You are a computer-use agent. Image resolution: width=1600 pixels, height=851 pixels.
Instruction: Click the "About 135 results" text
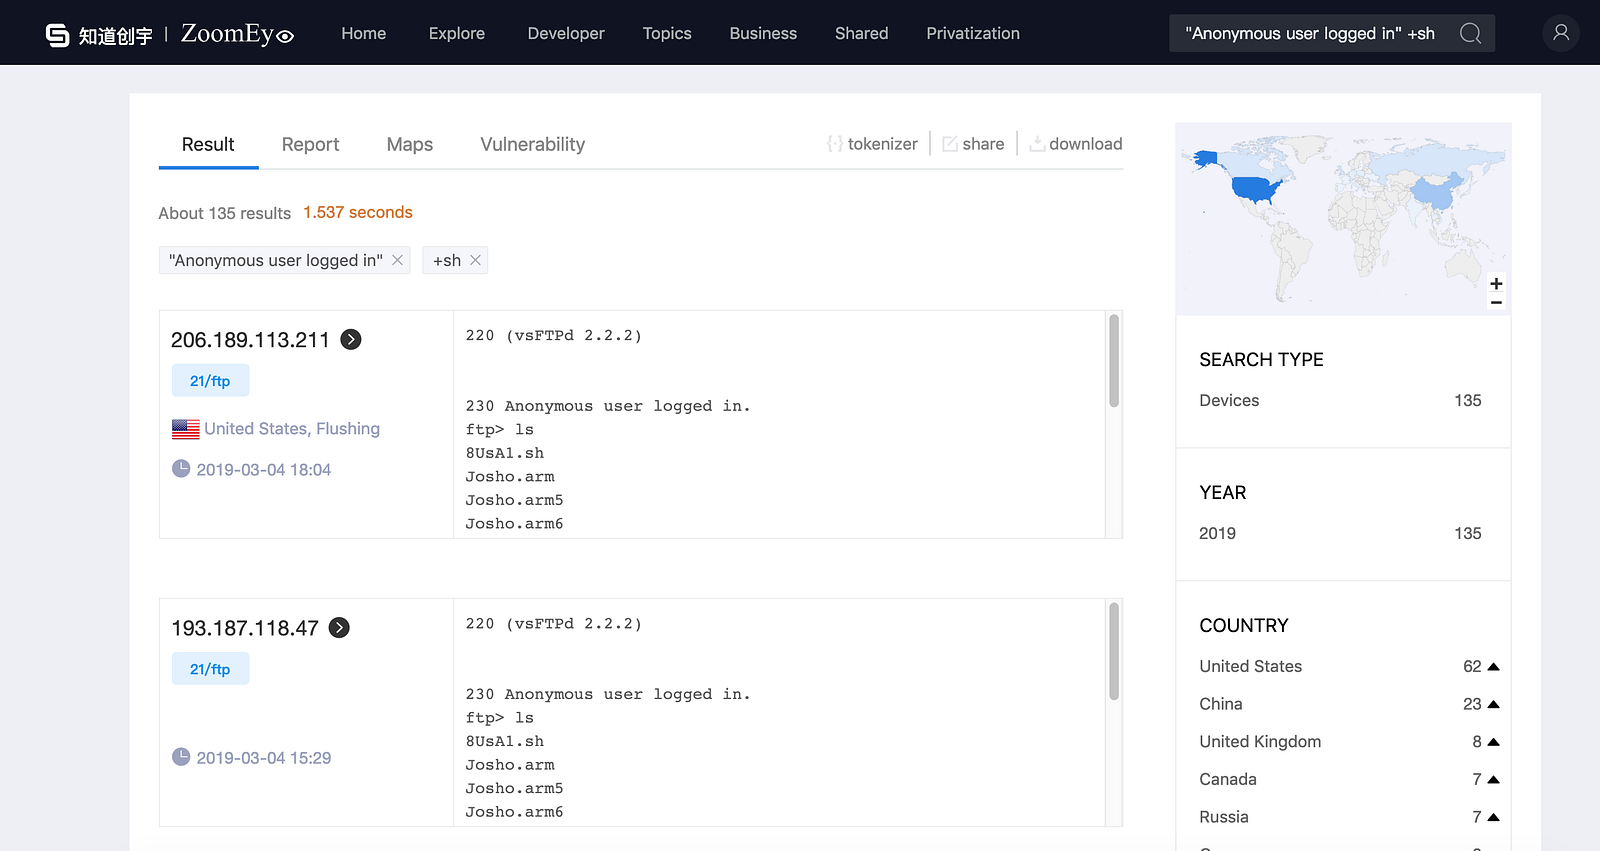(225, 213)
